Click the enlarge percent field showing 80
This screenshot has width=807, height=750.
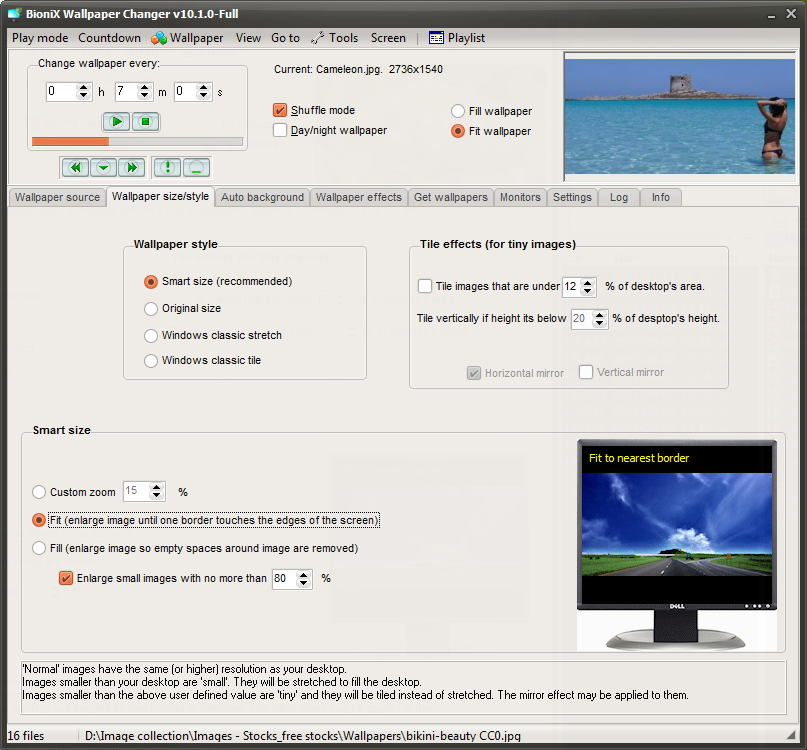click(x=285, y=579)
